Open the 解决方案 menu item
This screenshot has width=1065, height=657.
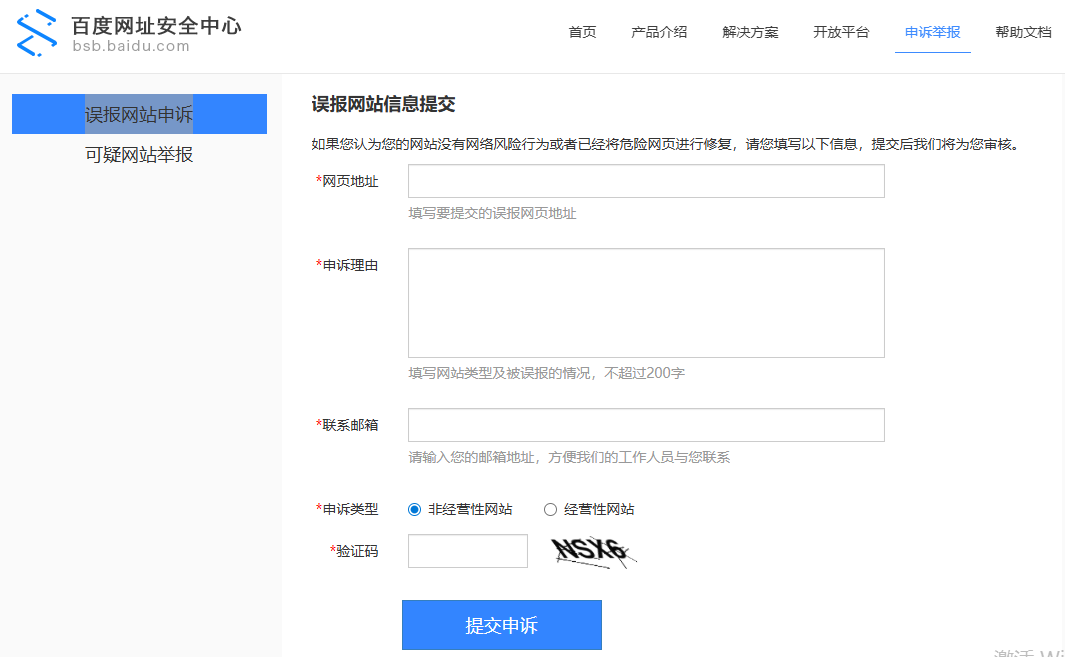click(750, 32)
